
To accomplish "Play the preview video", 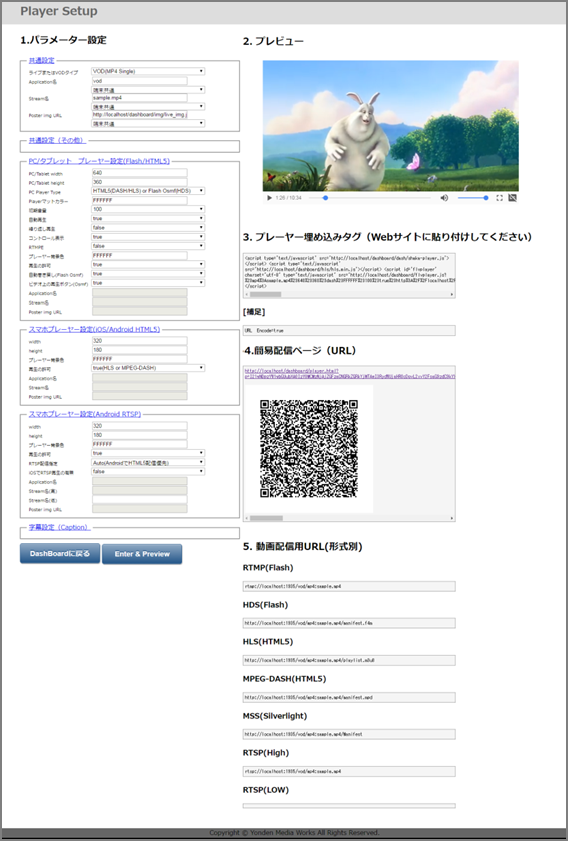I will 269,198.
